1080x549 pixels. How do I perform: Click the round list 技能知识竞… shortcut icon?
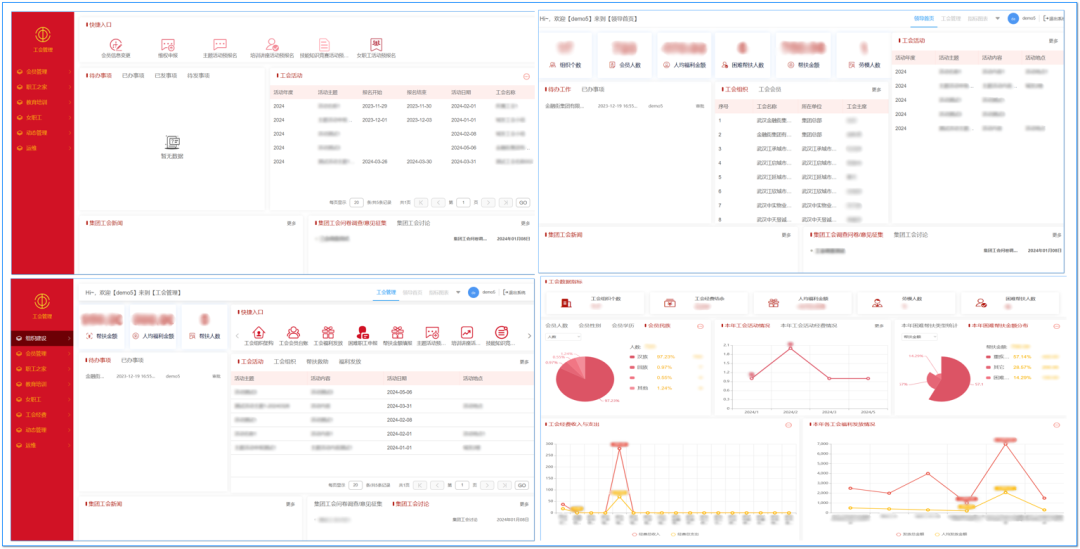click(501, 333)
